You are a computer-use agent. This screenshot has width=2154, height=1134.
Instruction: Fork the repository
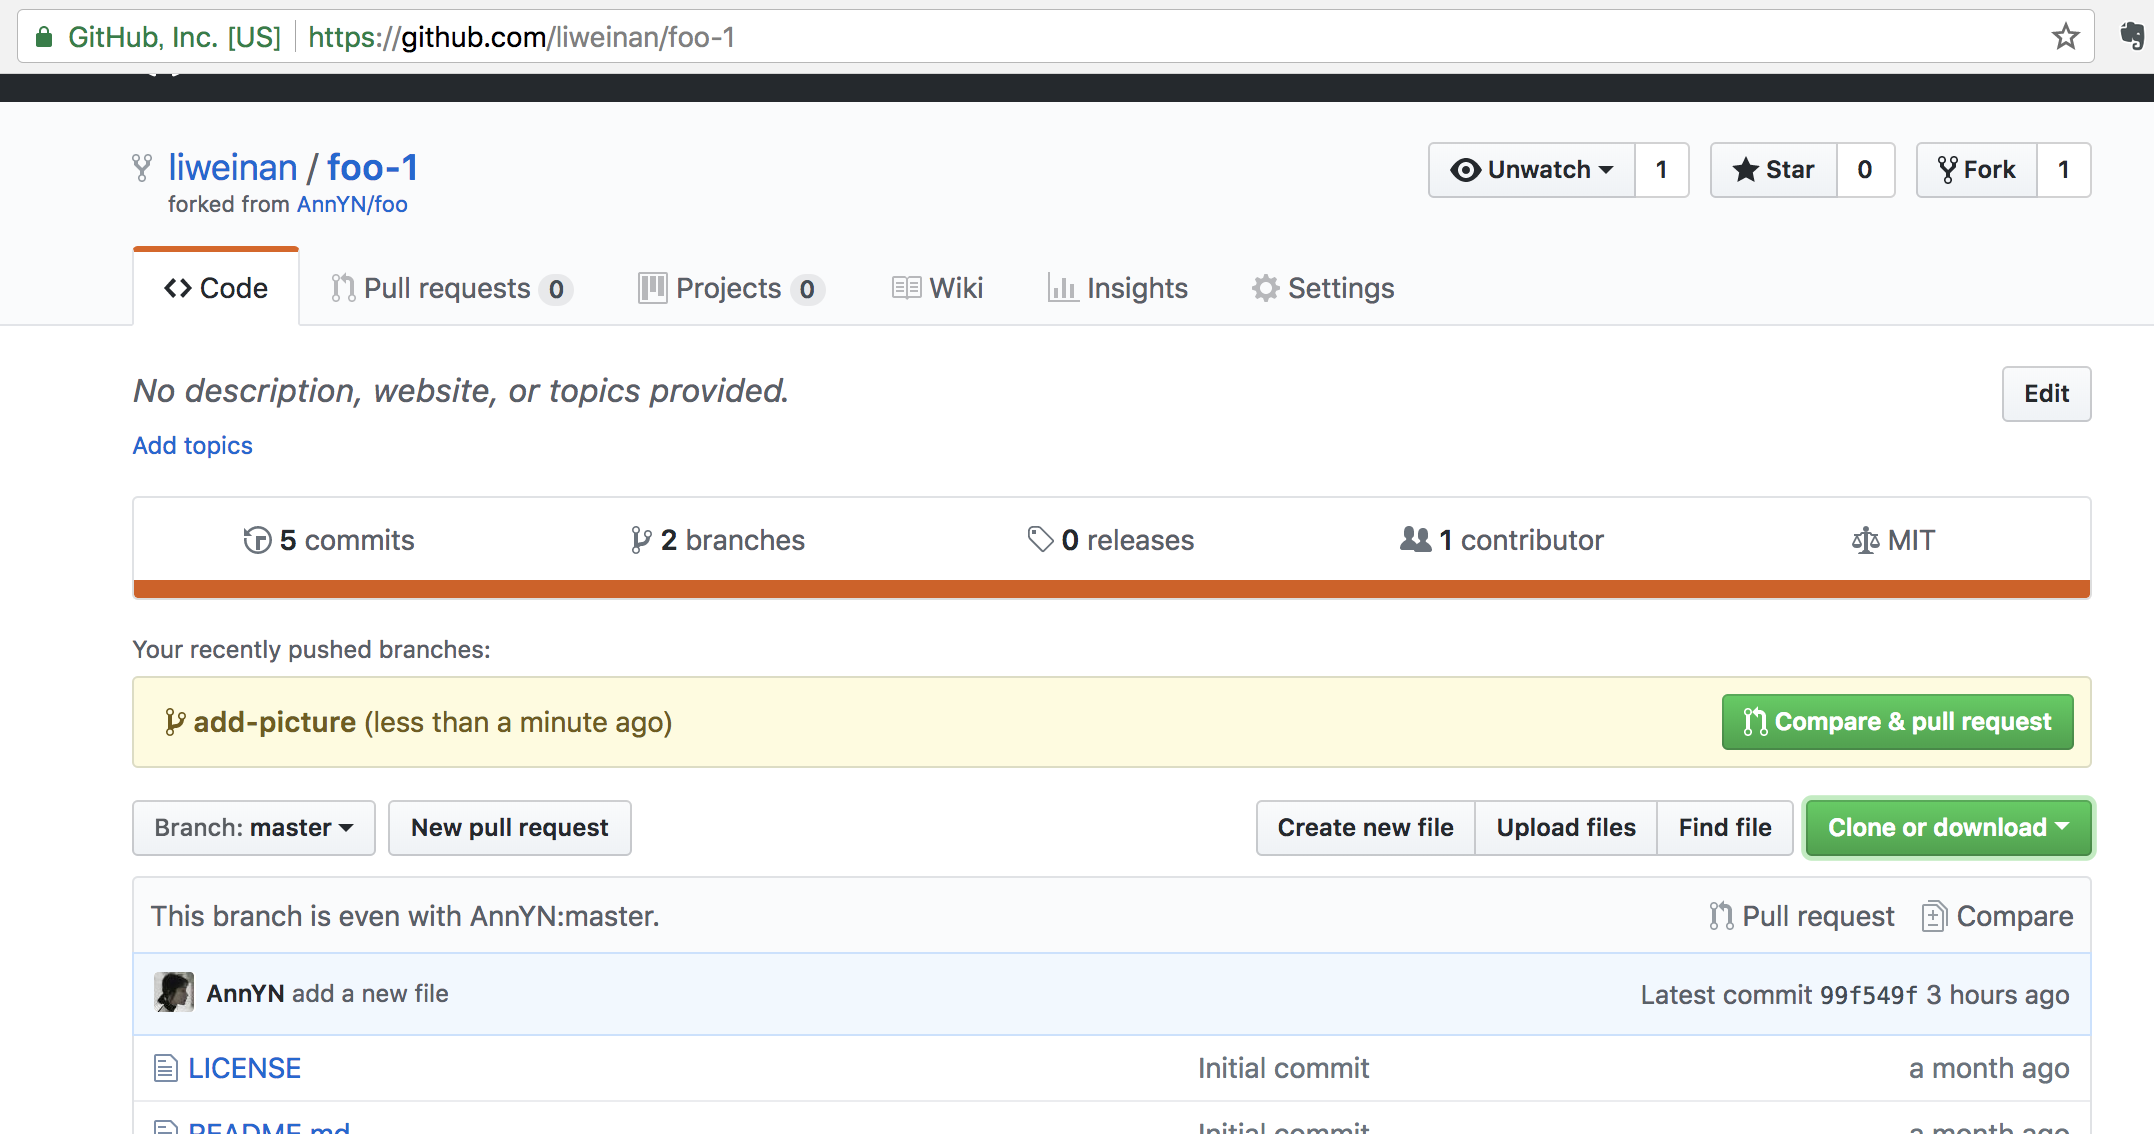click(1977, 170)
